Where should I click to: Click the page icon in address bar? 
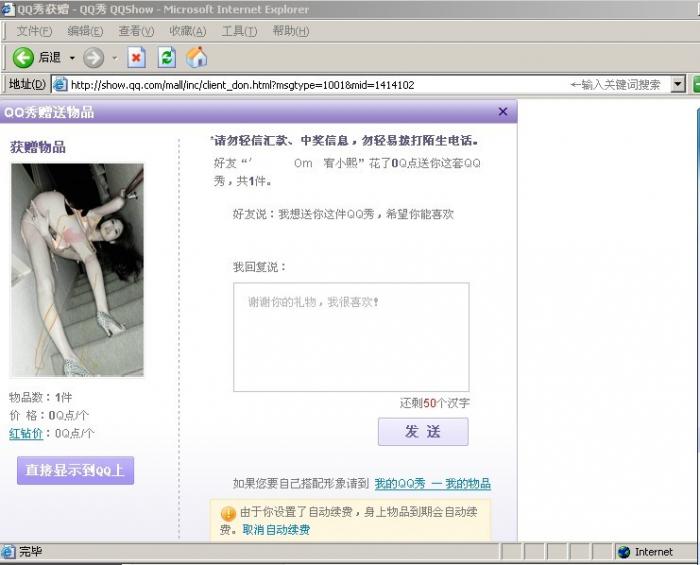pos(60,84)
